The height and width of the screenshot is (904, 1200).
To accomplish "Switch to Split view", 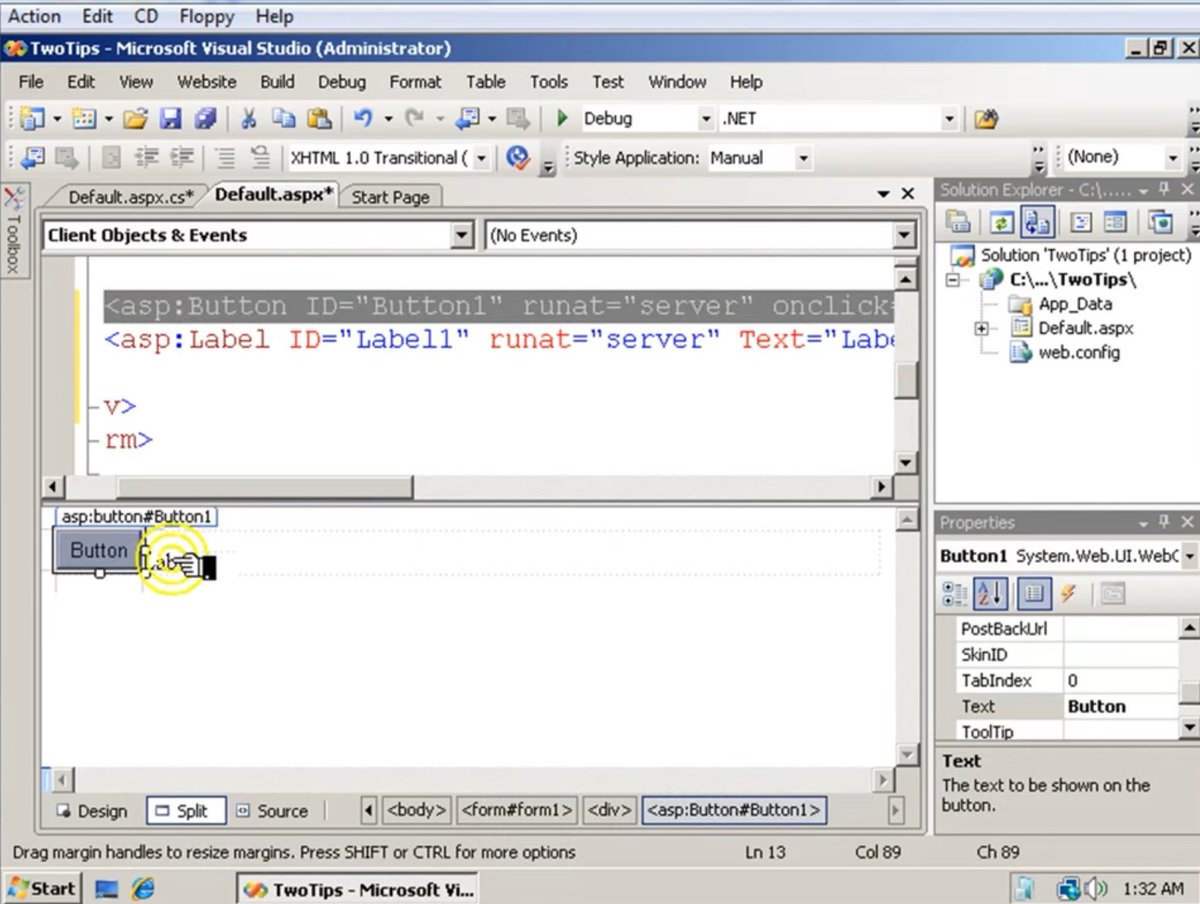I will tap(186, 811).
